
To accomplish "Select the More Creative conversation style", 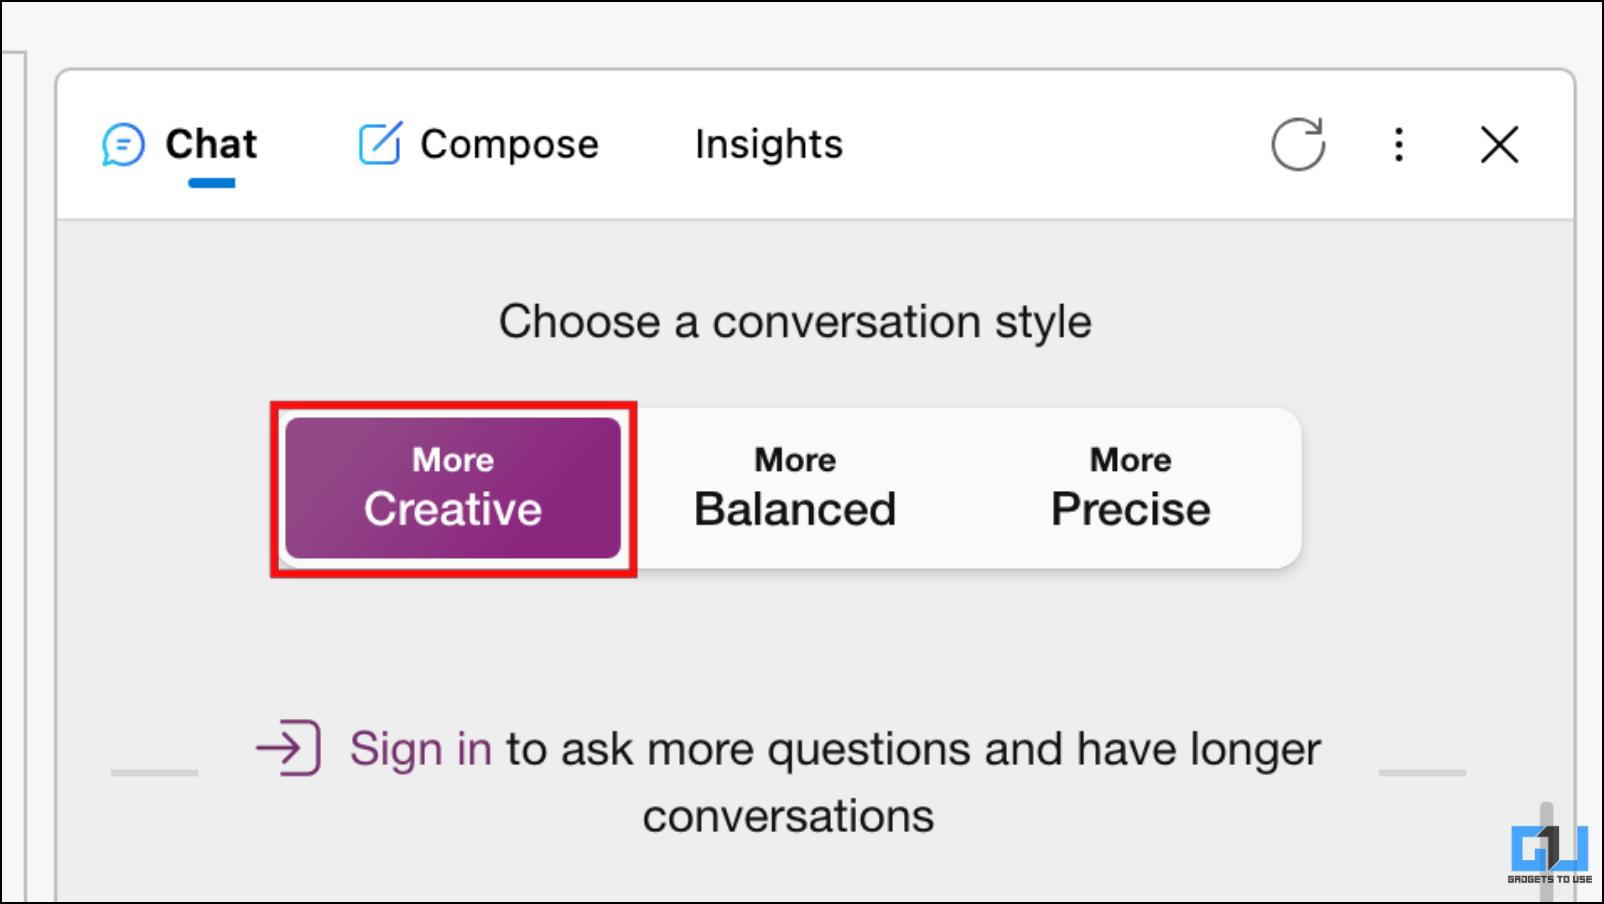I will coord(453,488).
